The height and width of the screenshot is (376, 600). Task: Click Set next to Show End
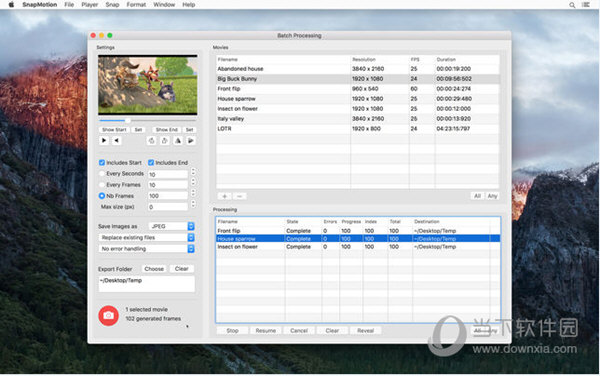click(189, 130)
